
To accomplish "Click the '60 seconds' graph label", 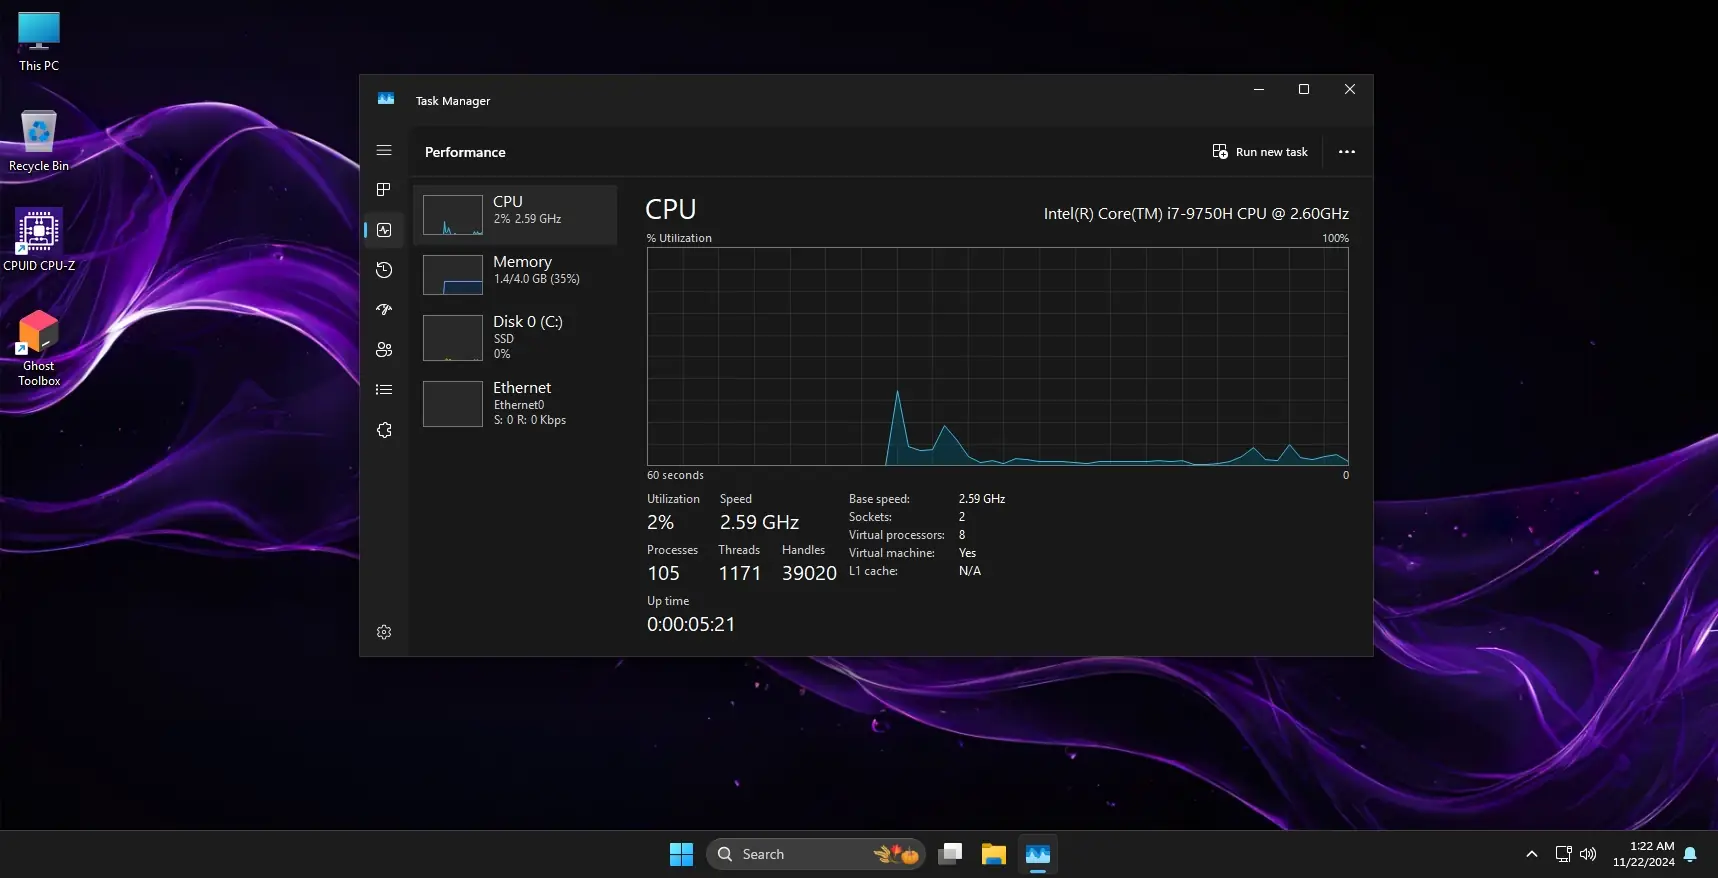I will pos(675,475).
